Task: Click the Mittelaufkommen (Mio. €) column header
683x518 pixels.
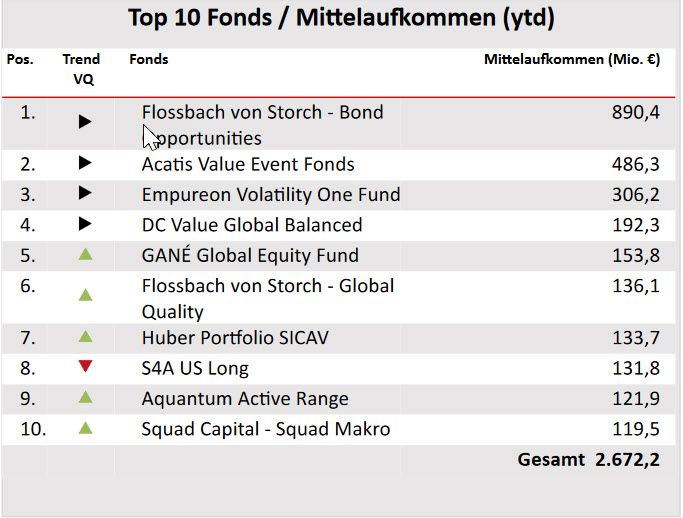Action: click(571, 60)
